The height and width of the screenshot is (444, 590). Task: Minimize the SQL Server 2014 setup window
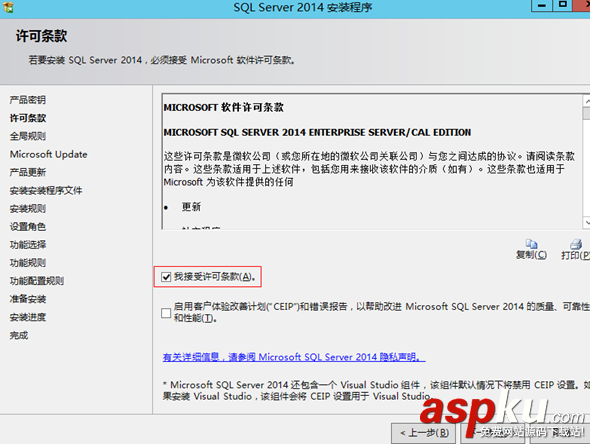[542, 5]
